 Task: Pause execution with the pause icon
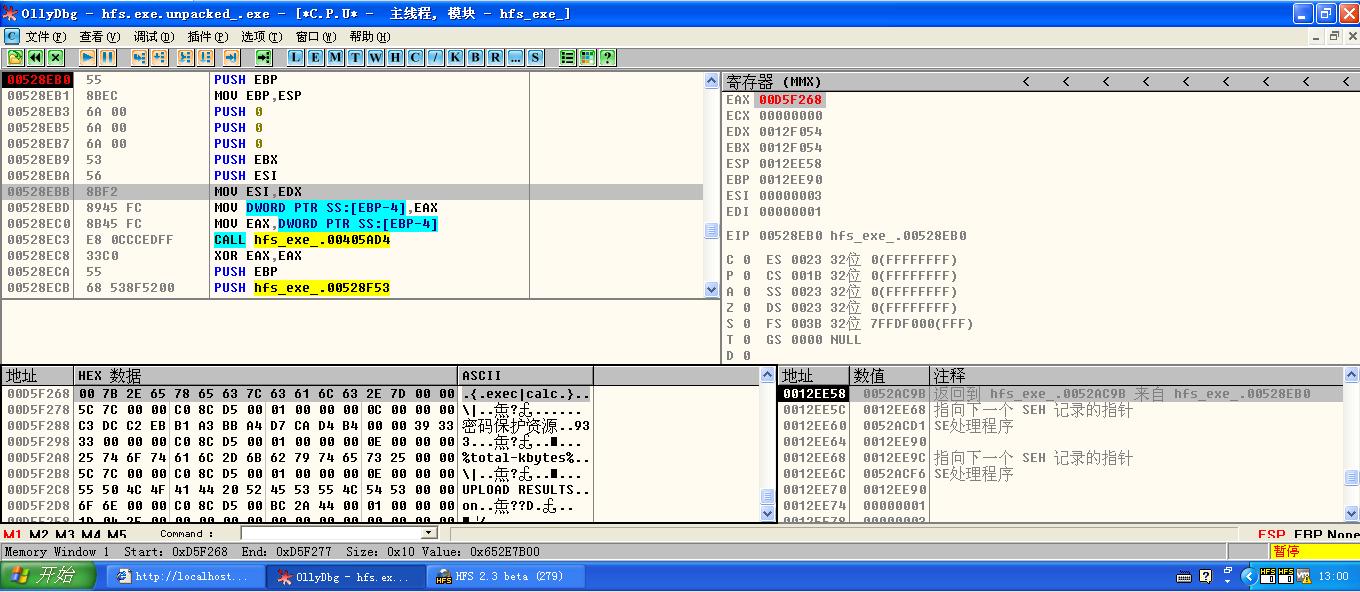coord(107,57)
